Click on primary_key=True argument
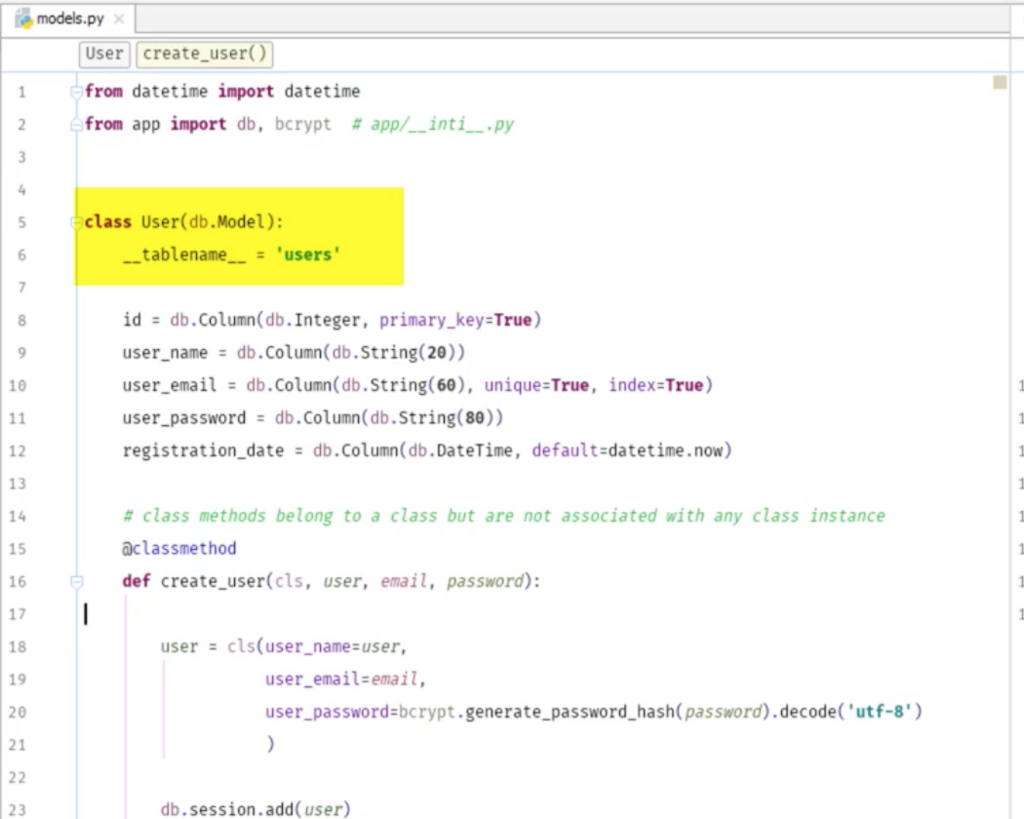 click(x=455, y=320)
